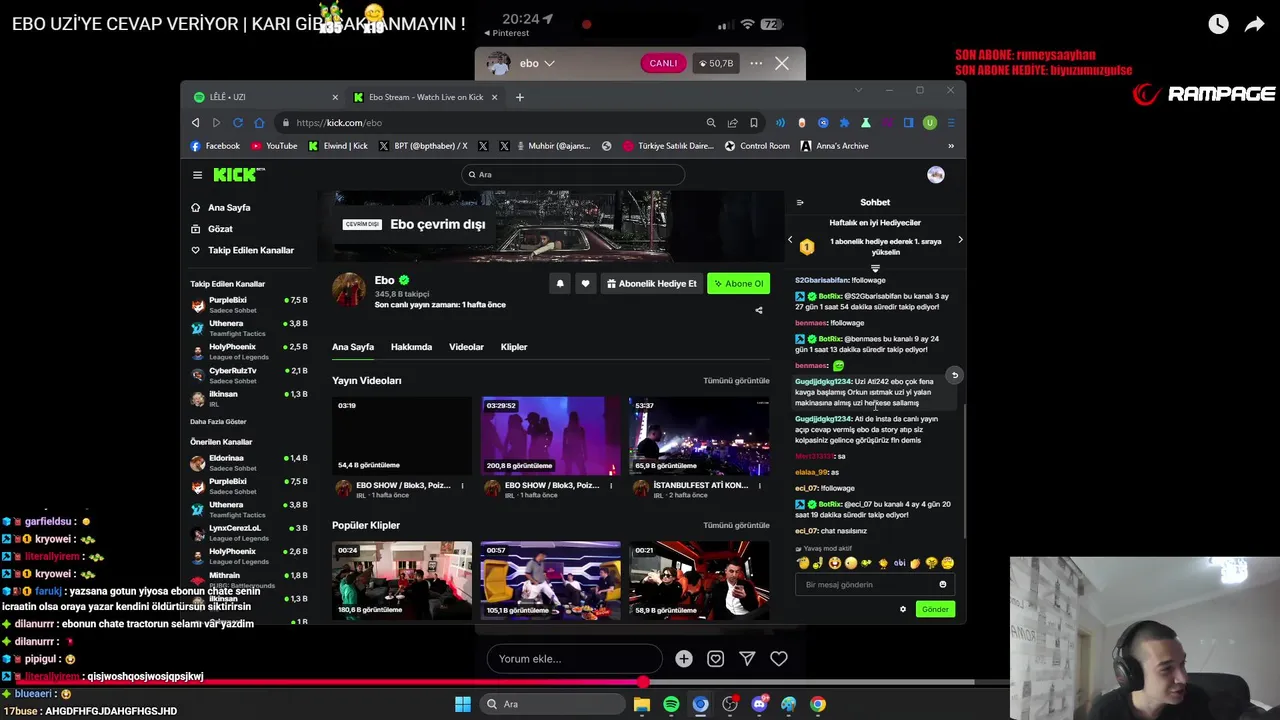1280x720 pixels.
Task: Click the Abone Ol button
Action: (738, 284)
